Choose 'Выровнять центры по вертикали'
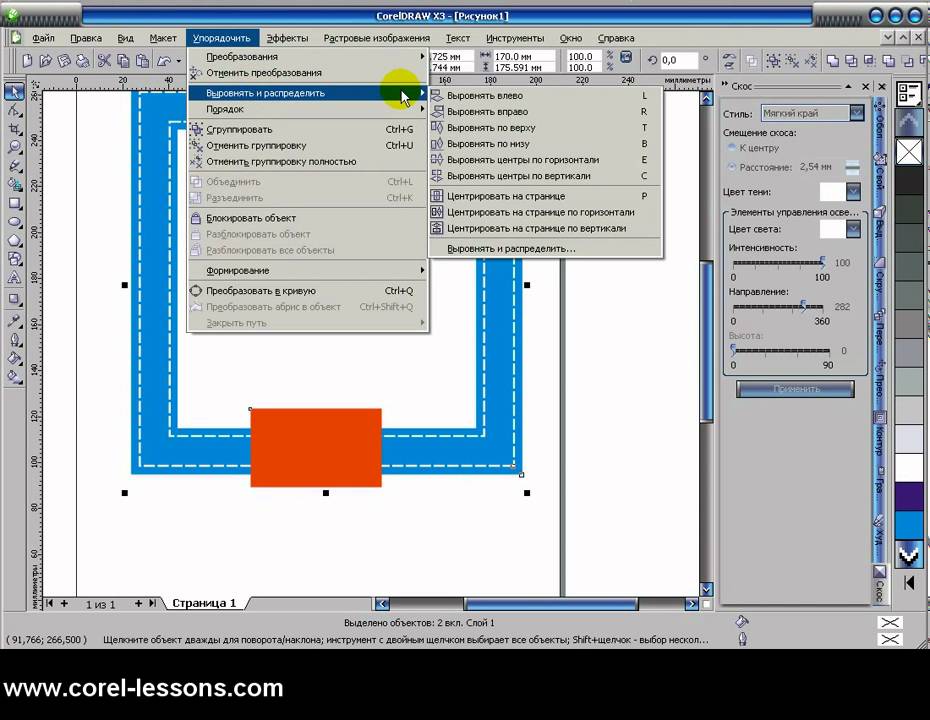Viewport: 930px width, 720px height. (546, 176)
